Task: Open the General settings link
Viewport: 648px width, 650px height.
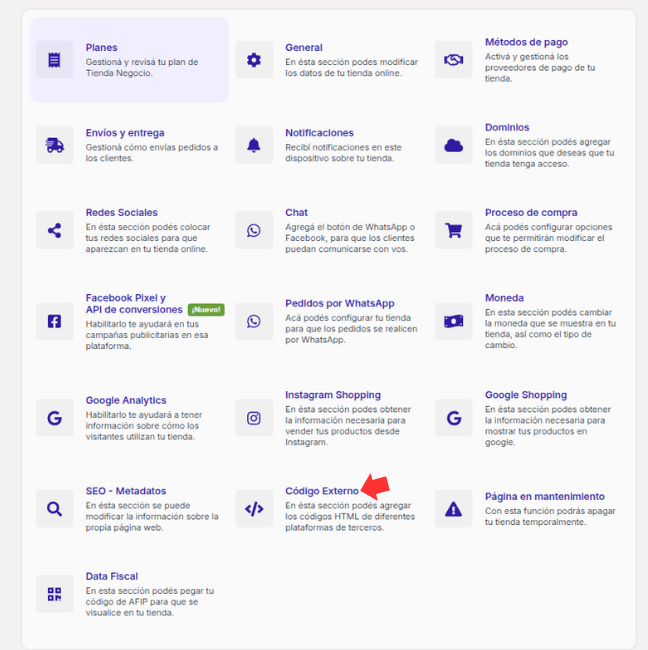Action: click(x=303, y=48)
